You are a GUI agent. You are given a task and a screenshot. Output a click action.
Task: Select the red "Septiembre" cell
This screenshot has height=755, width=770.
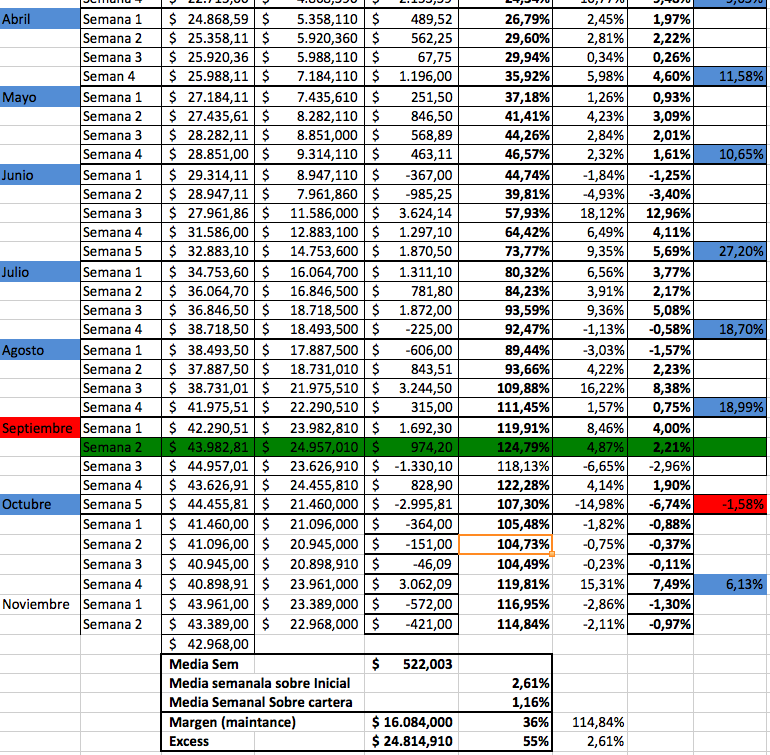point(40,428)
